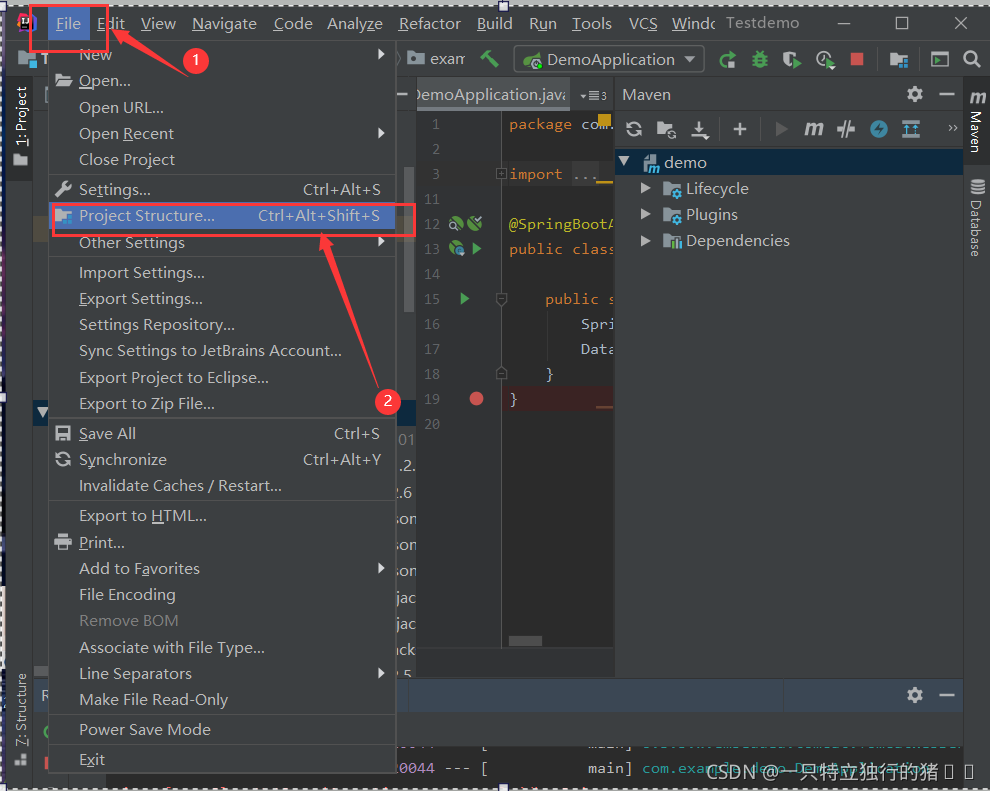This screenshot has width=990, height=791.
Task: Toggle Maven offline mode lightning icon
Action: (x=878, y=129)
